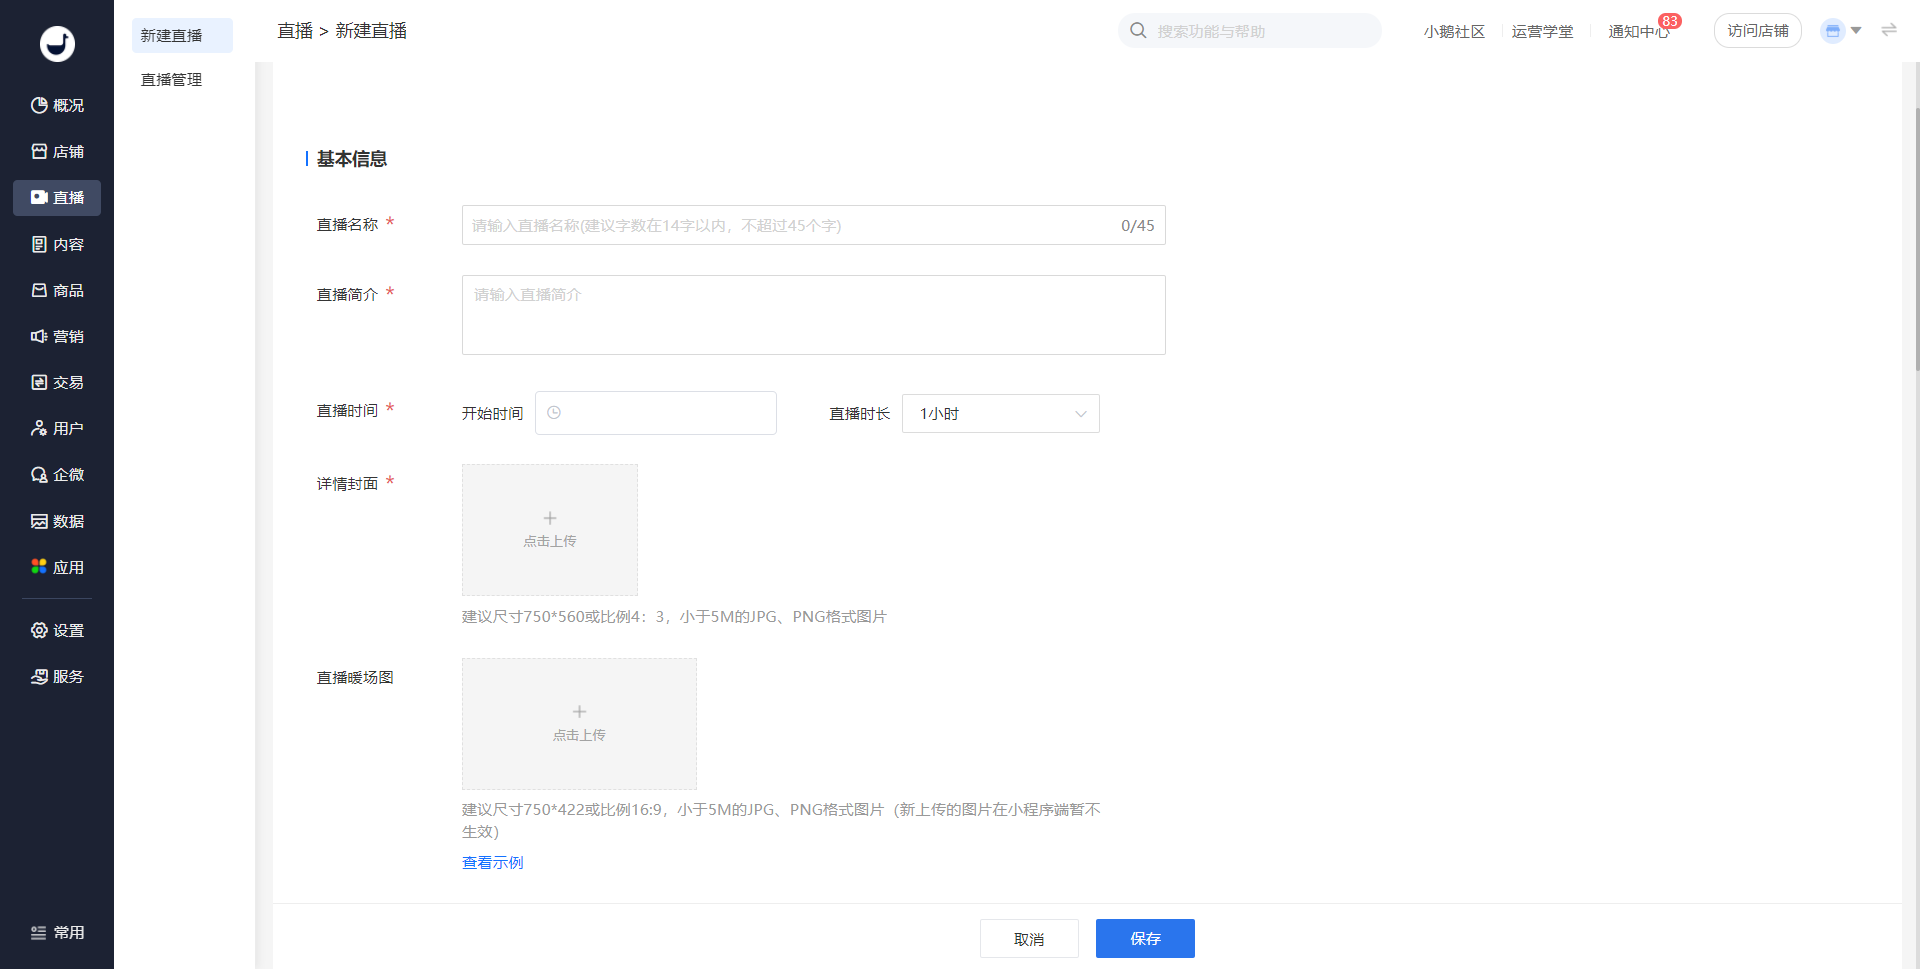The height and width of the screenshot is (969, 1920).
Task: Click the 直播名称 name input field
Action: [x=790, y=226]
